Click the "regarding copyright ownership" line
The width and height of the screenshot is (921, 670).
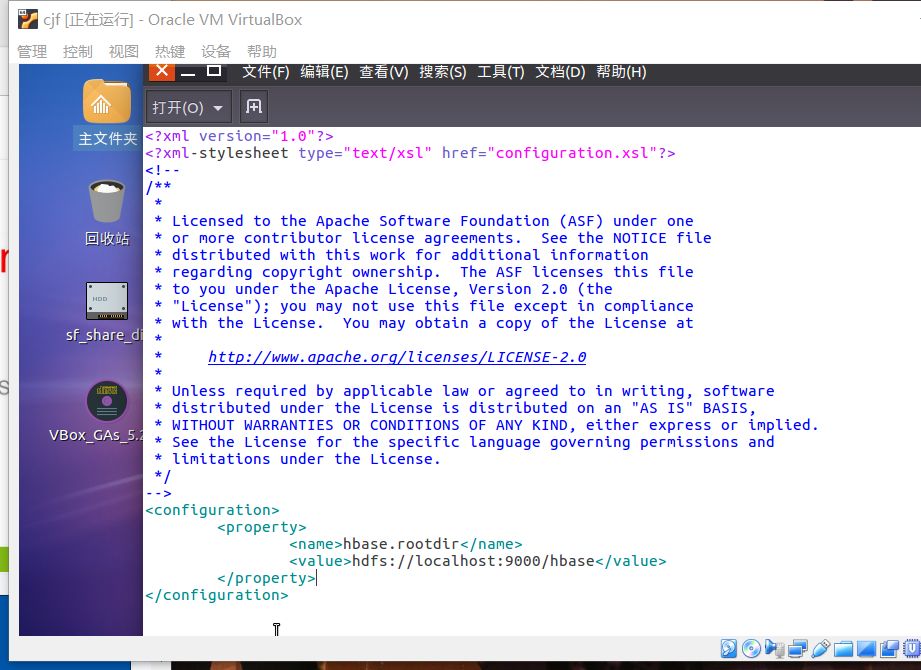click(423, 272)
